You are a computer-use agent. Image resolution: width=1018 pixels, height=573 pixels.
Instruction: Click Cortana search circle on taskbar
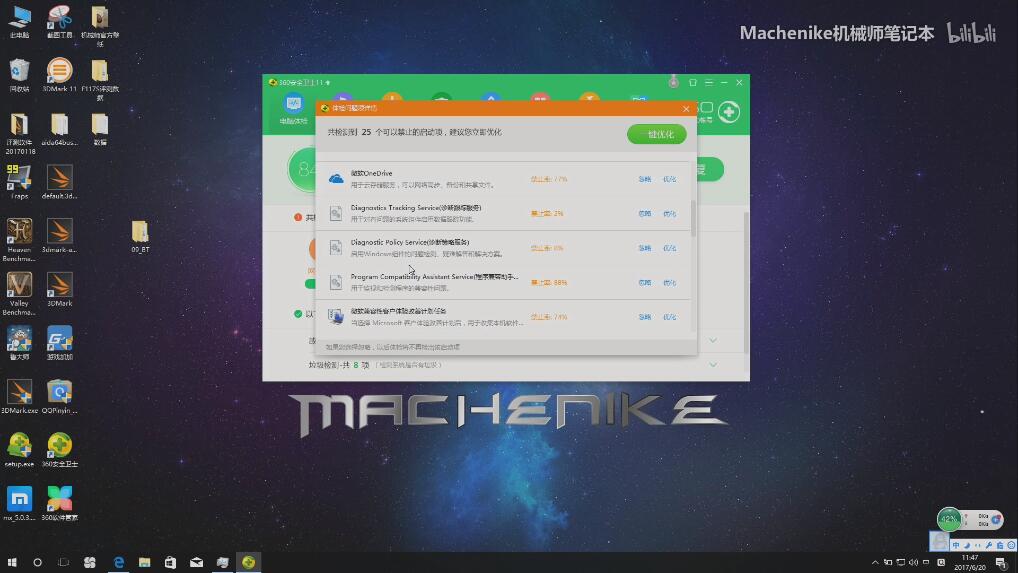point(37,562)
